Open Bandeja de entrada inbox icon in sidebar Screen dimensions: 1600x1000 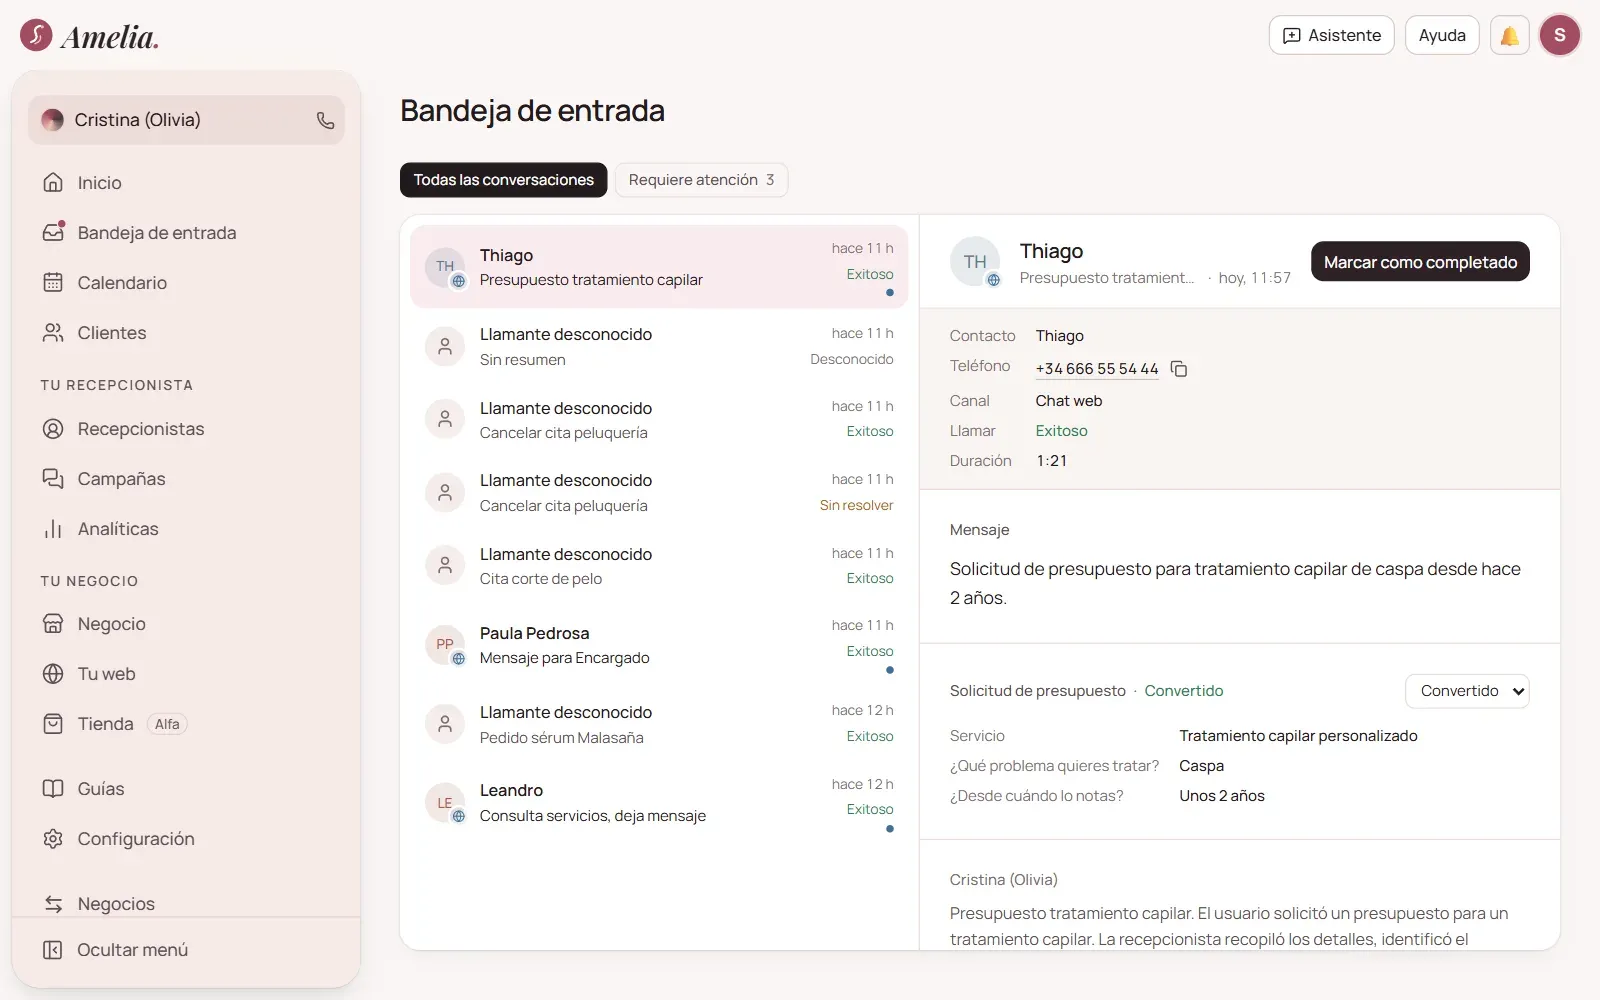(x=53, y=232)
